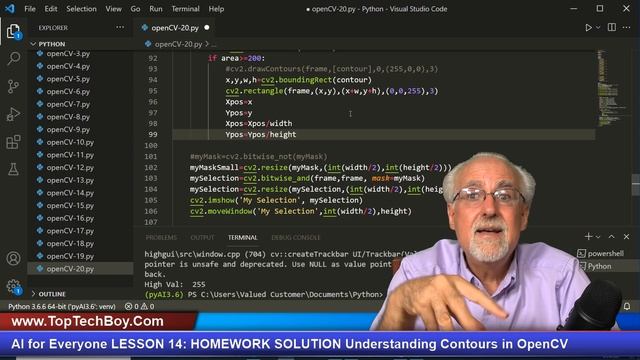Open run options dropdown beside play button
The image size is (640, 360).
coord(598,27)
